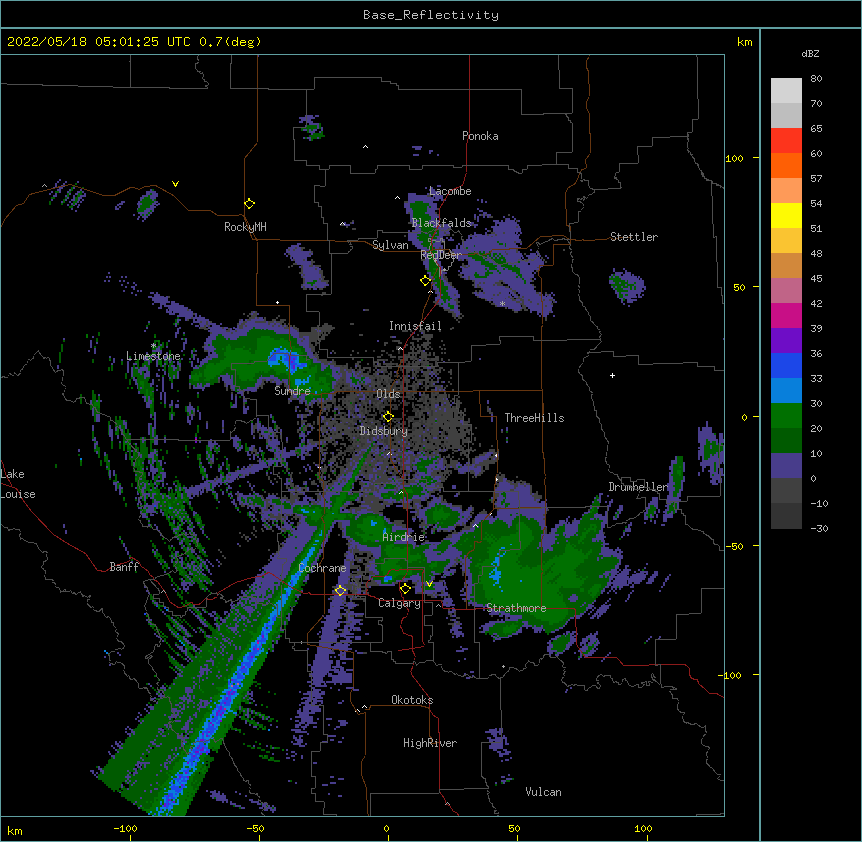
Task: Select the Vulcan label
Action: [x=543, y=792]
